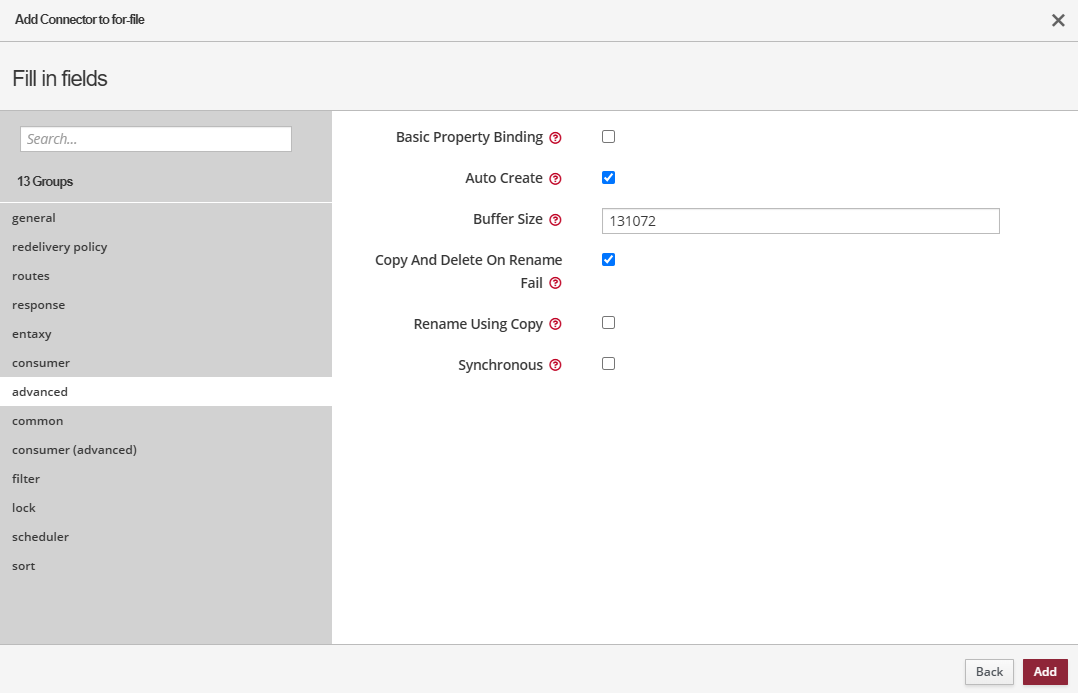This screenshot has height=693, width=1078.
Task: Focus the groups Search box
Action: point(156,139)
